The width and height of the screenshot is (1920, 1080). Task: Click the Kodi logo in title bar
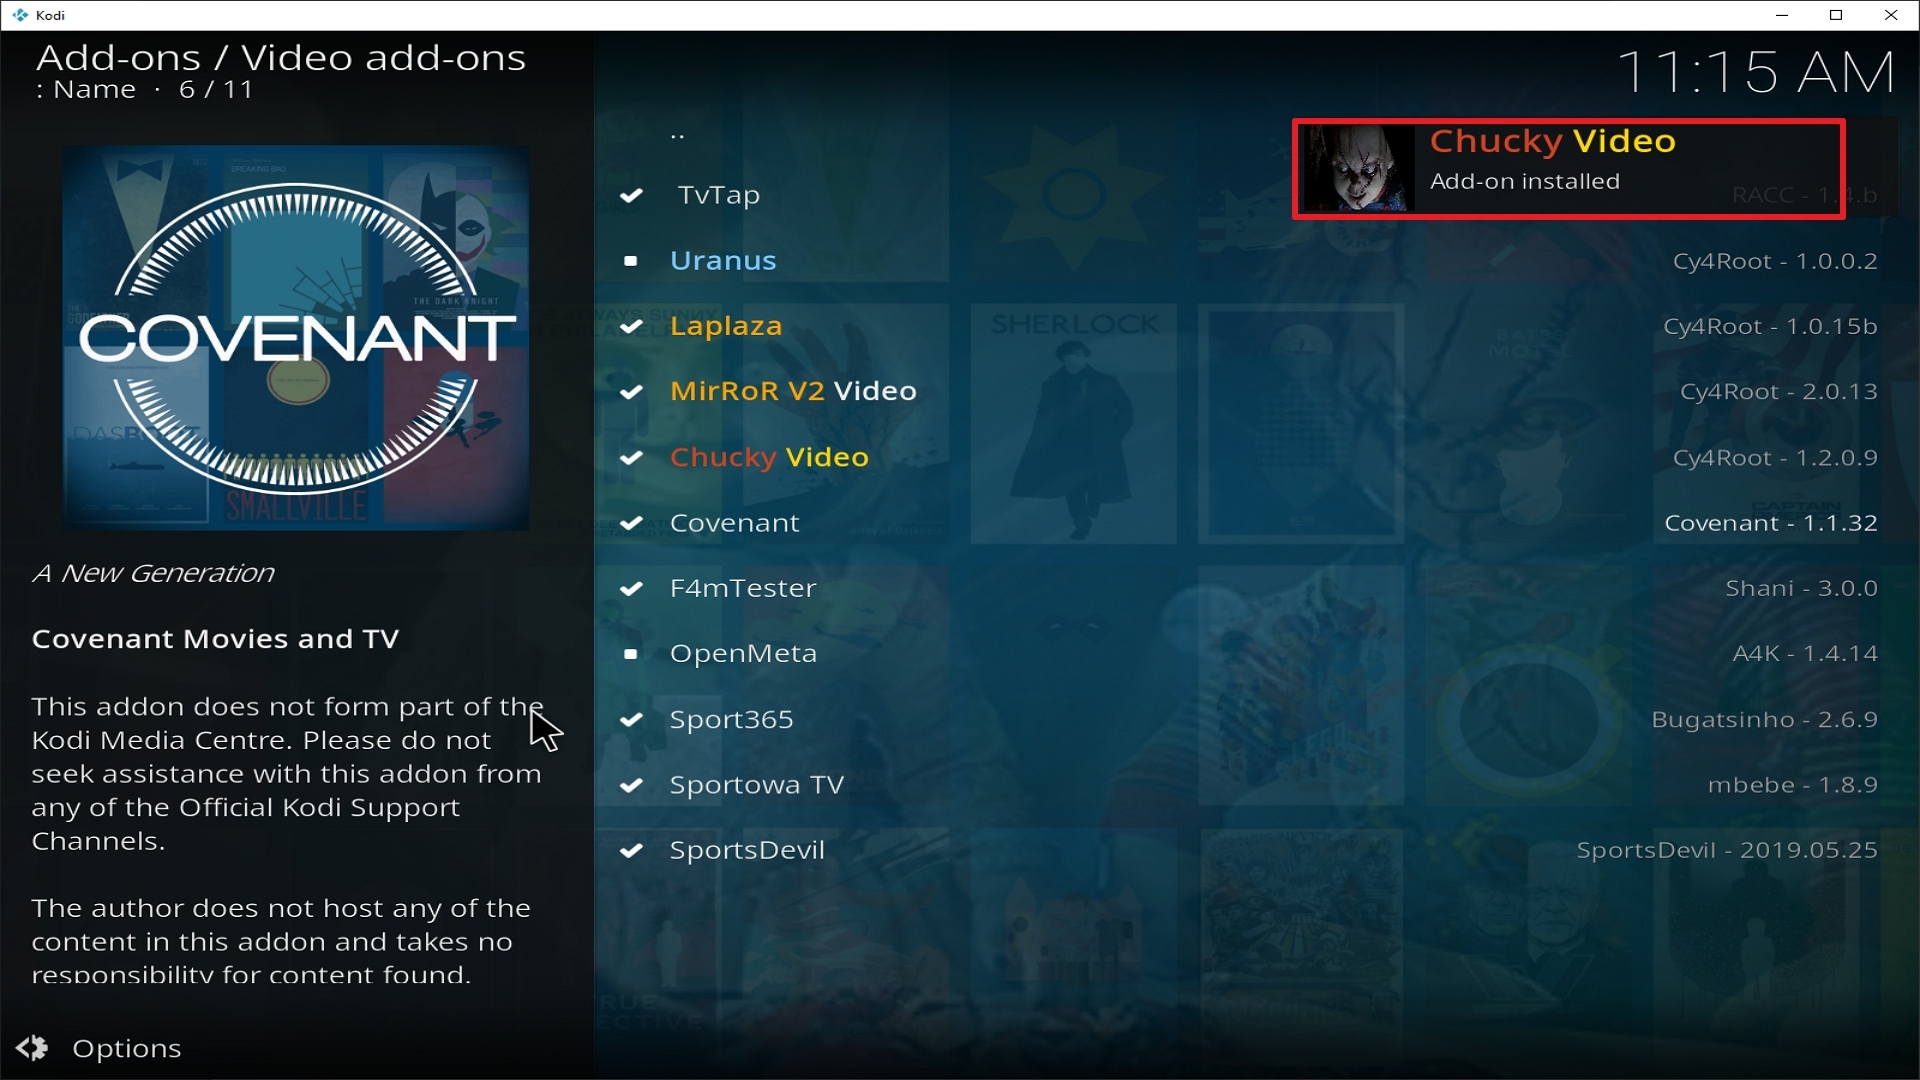(20, 15)
